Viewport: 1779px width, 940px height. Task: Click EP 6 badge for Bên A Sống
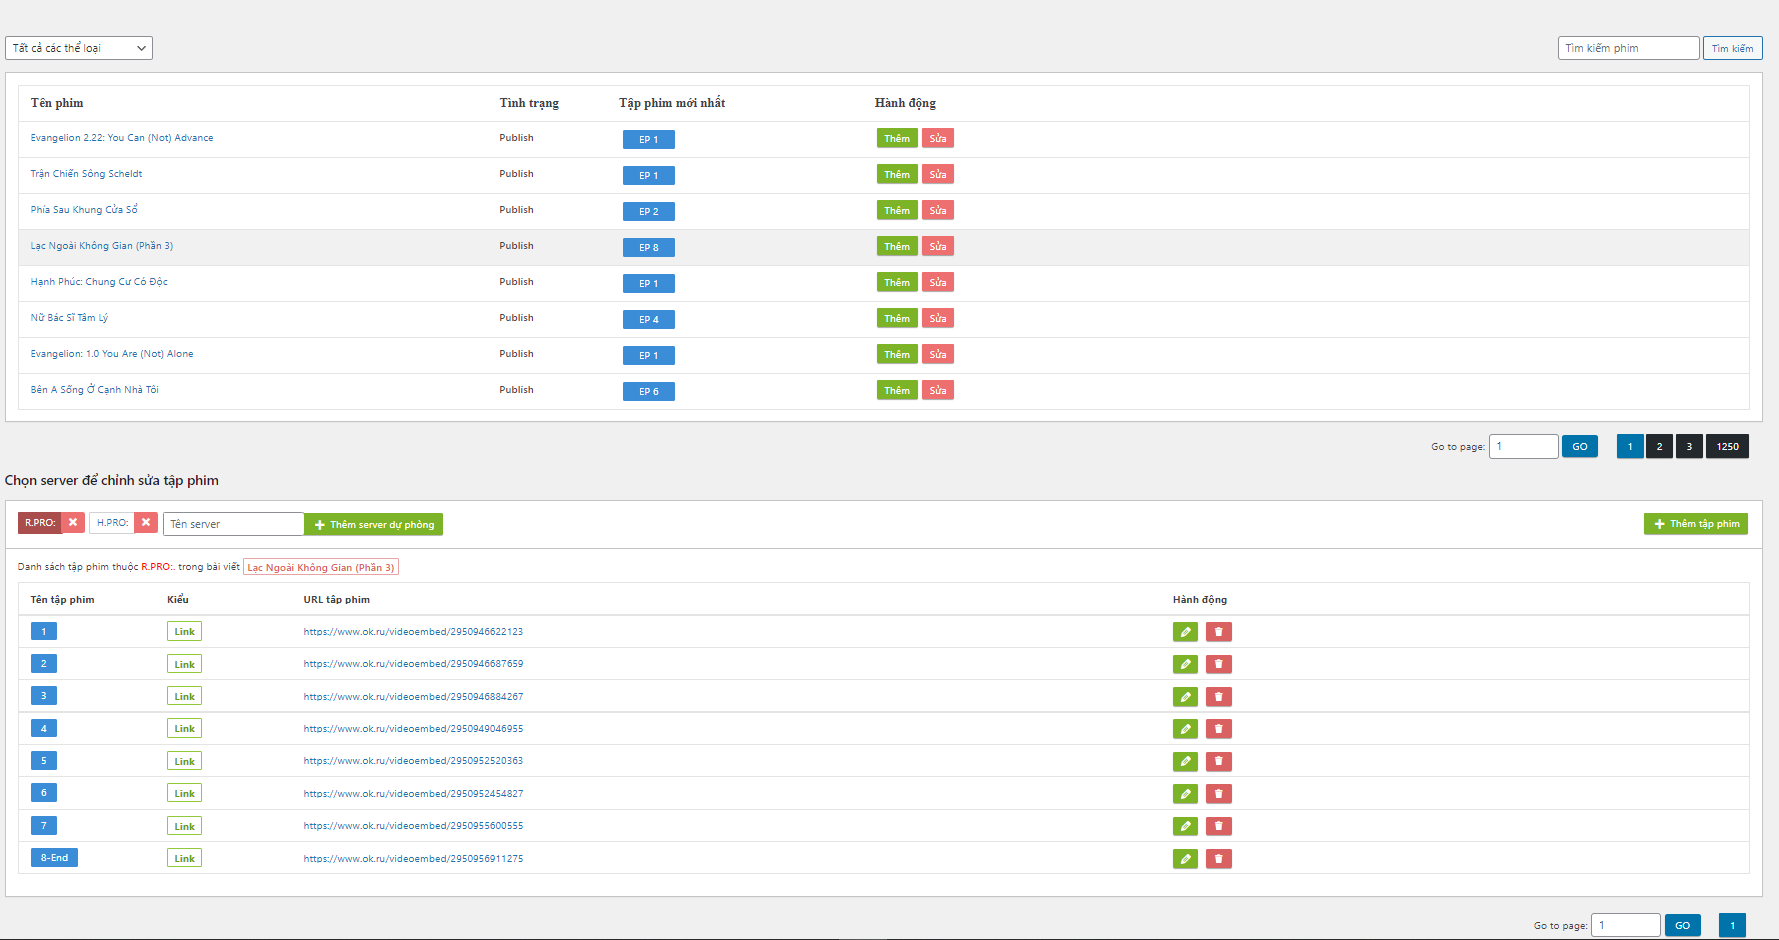coord(649,392)
